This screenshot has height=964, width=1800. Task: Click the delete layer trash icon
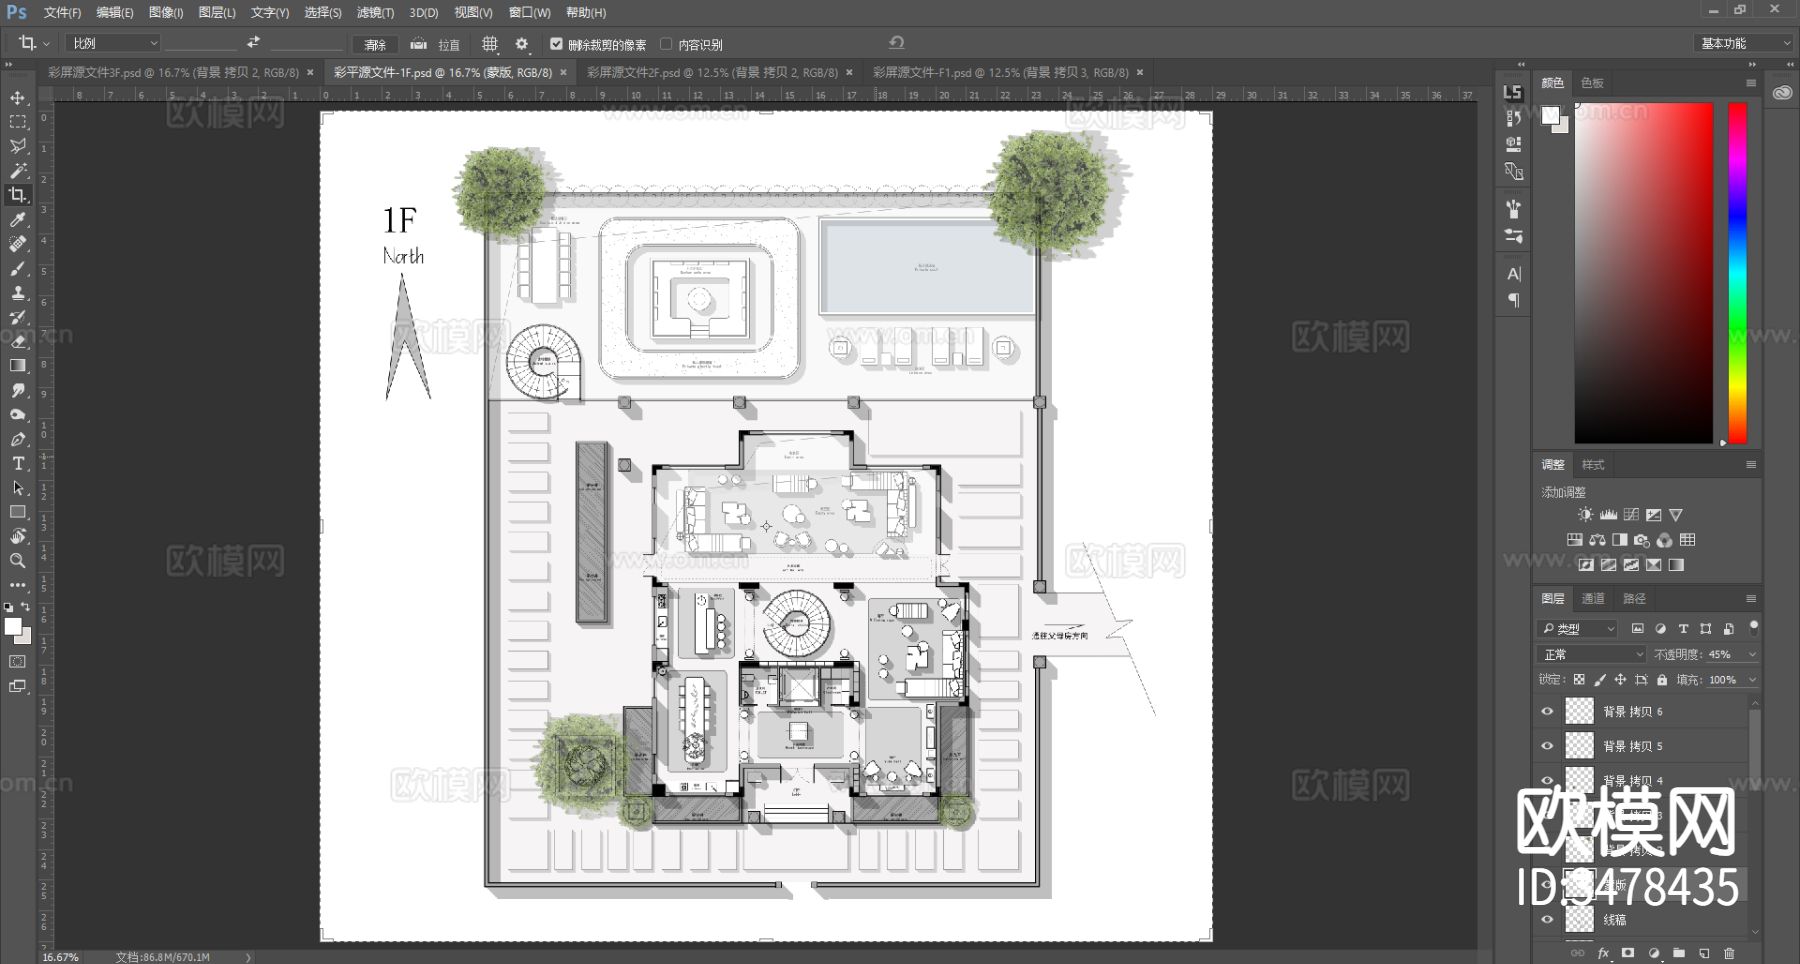(x=1729, y=953)
